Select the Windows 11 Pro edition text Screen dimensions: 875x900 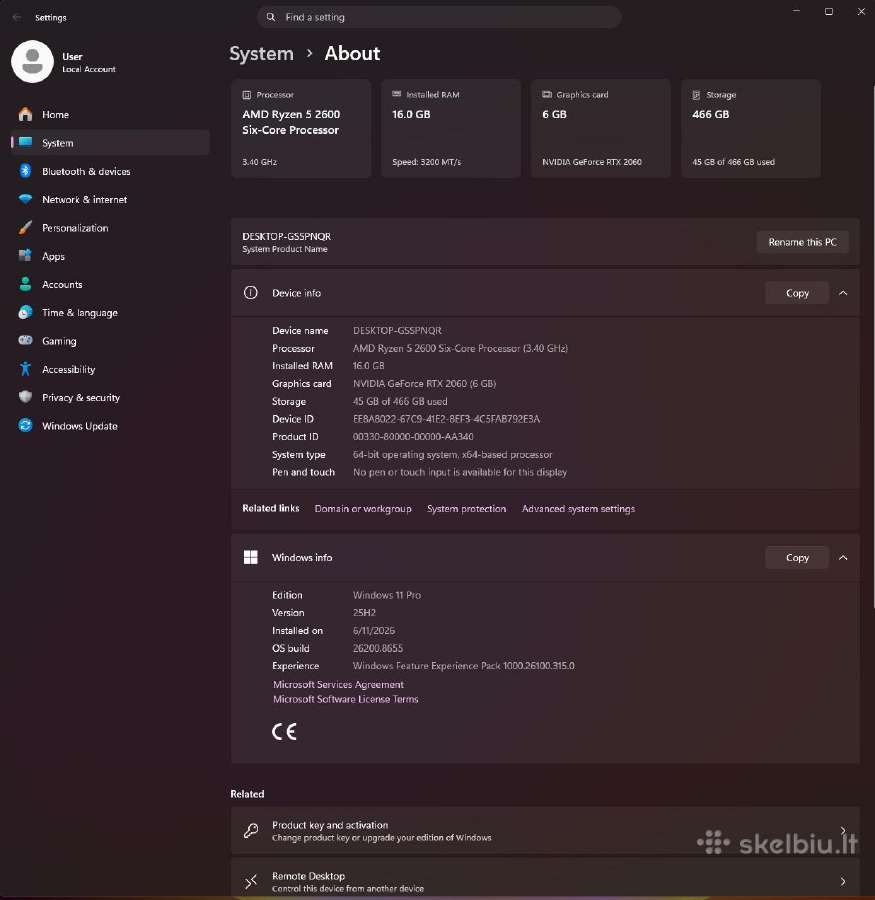(387, 595)
